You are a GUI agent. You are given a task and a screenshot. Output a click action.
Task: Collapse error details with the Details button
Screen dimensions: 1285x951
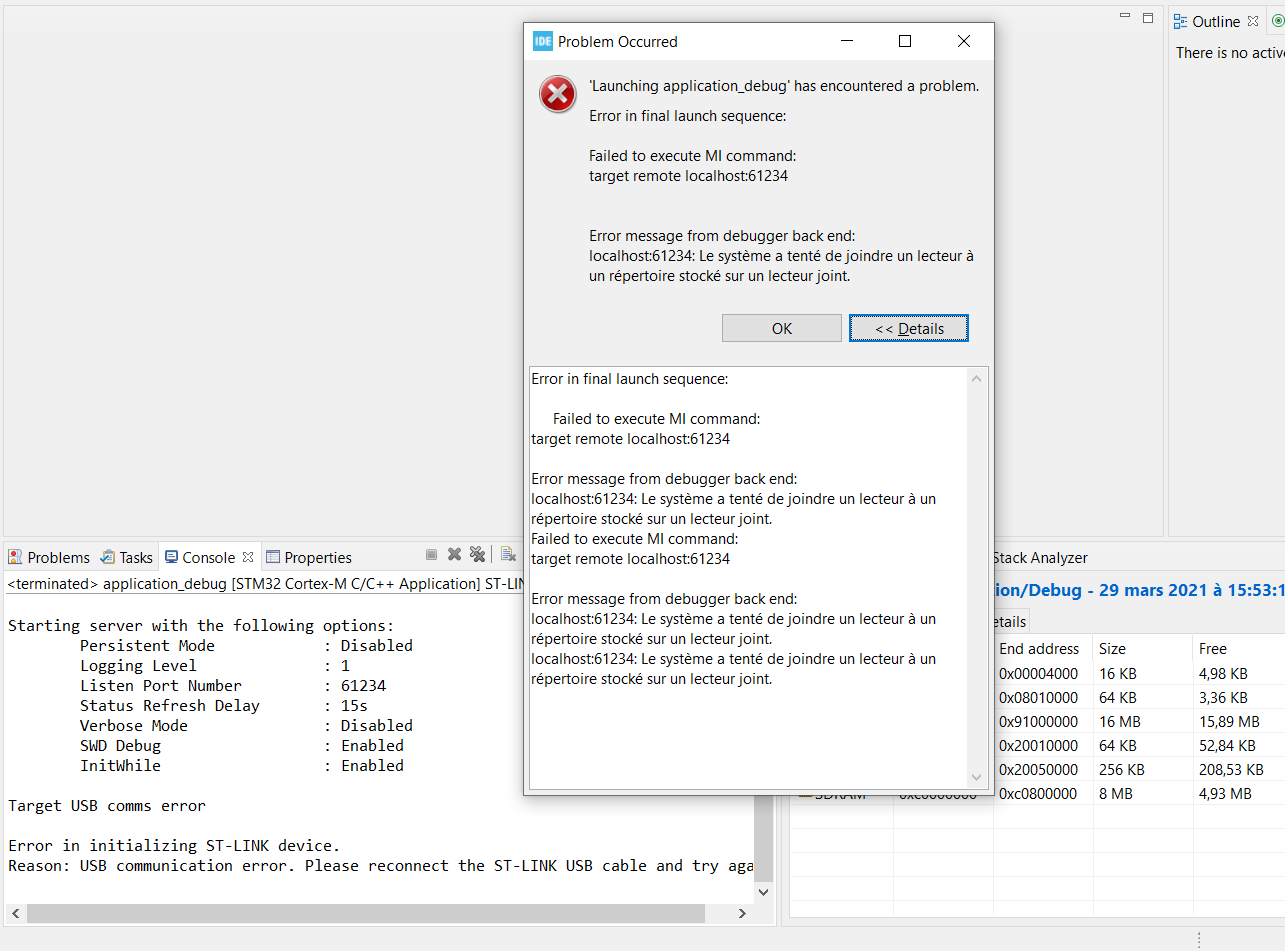click(x=908, y=328)
